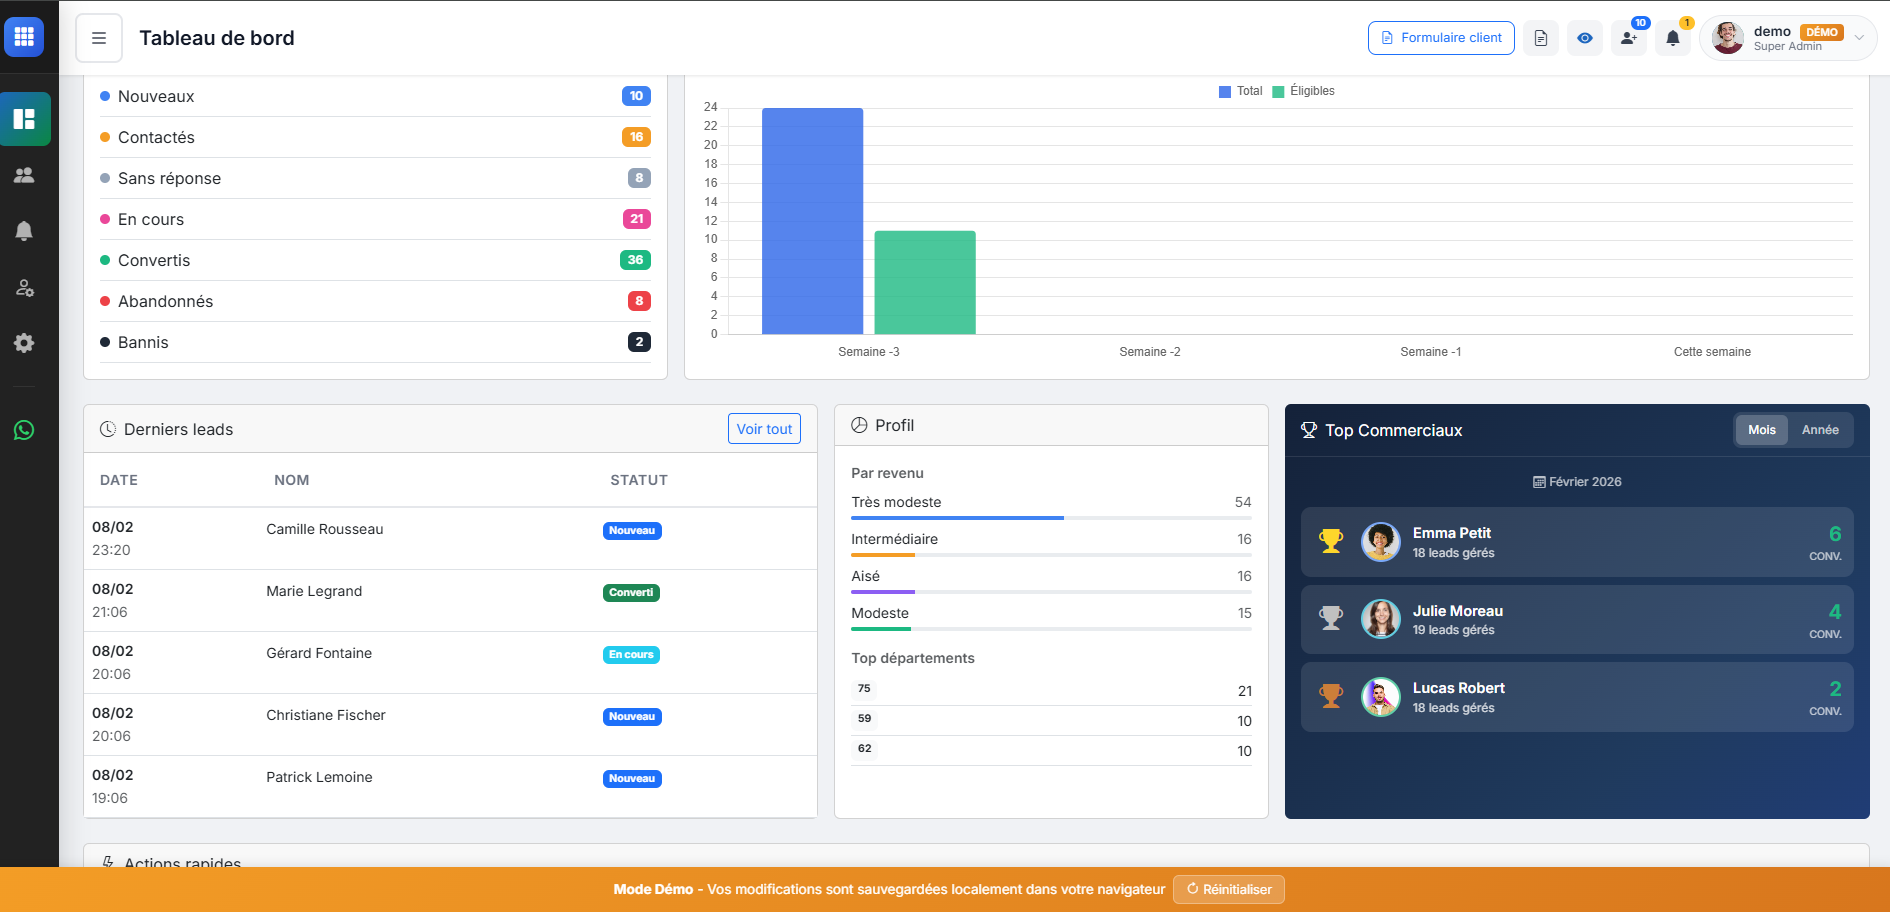Click the Réinitialiser button in the demo banner

1228,889
